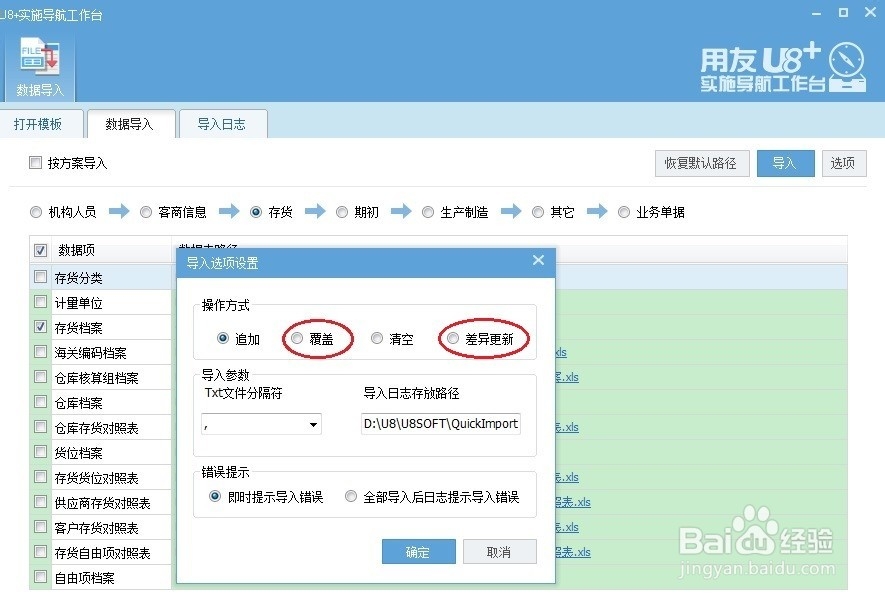Check the 仓库存货对照表 checkbox
The image size is (885, 599).
pyautogui.click(x=41, y=426)
